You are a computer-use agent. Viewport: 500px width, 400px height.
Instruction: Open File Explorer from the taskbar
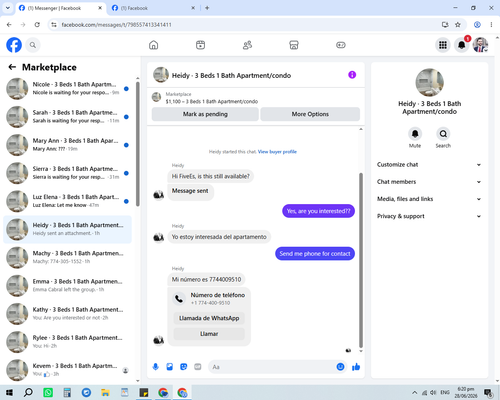[105, 392]
